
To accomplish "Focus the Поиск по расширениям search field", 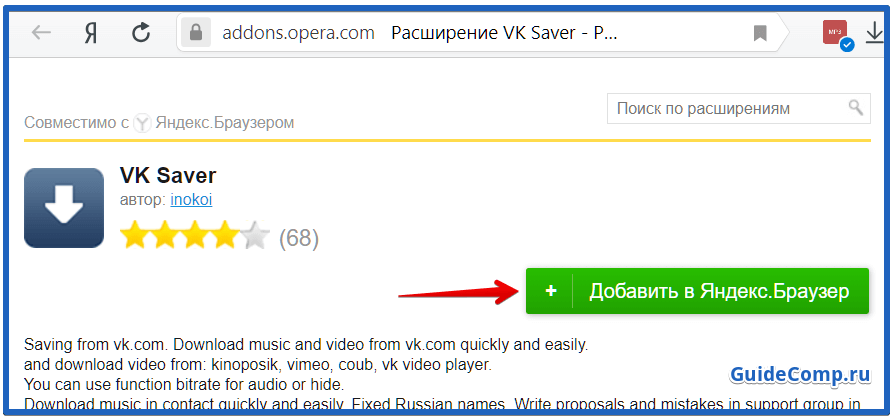I will pos(739,108).
